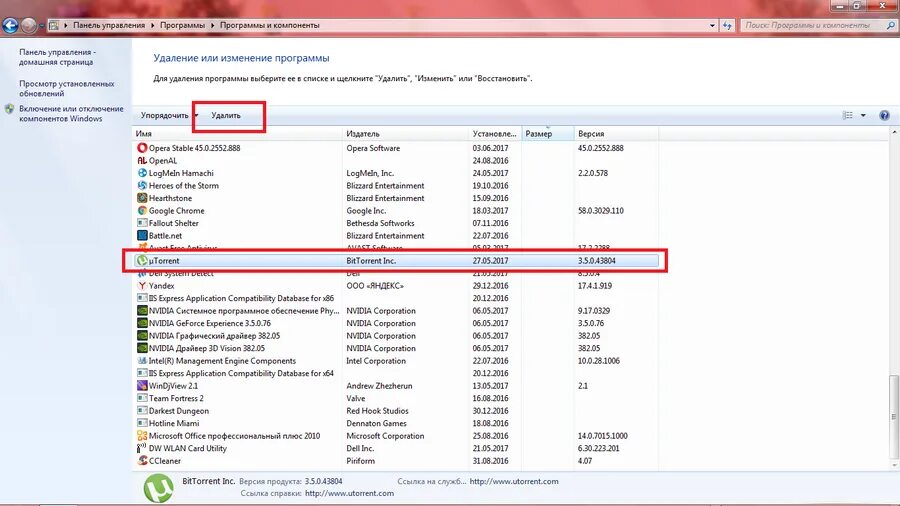900x506 pixels.
Task: Open the Упорядочить dropdown menu
Action: click(x=169, y=115)
